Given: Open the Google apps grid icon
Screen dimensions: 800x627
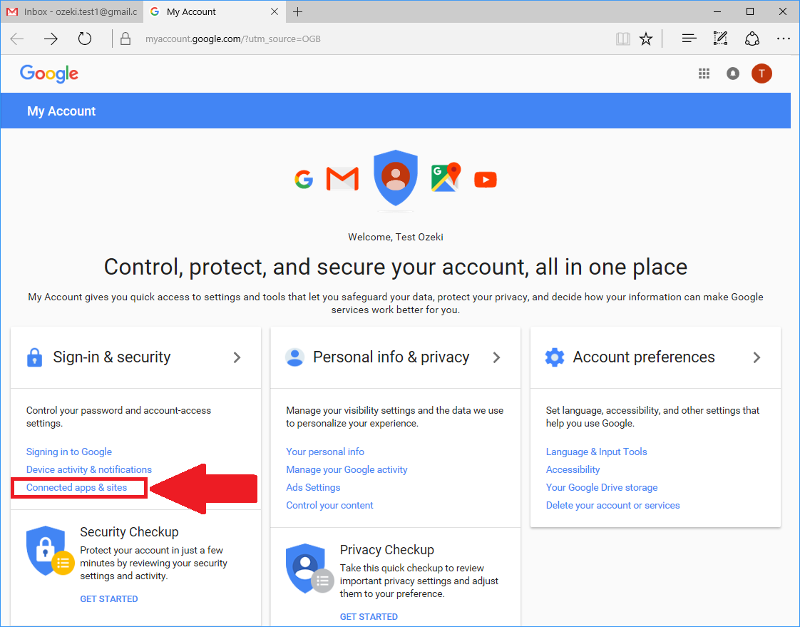Looking at the screenshot, I should point(704,73).
